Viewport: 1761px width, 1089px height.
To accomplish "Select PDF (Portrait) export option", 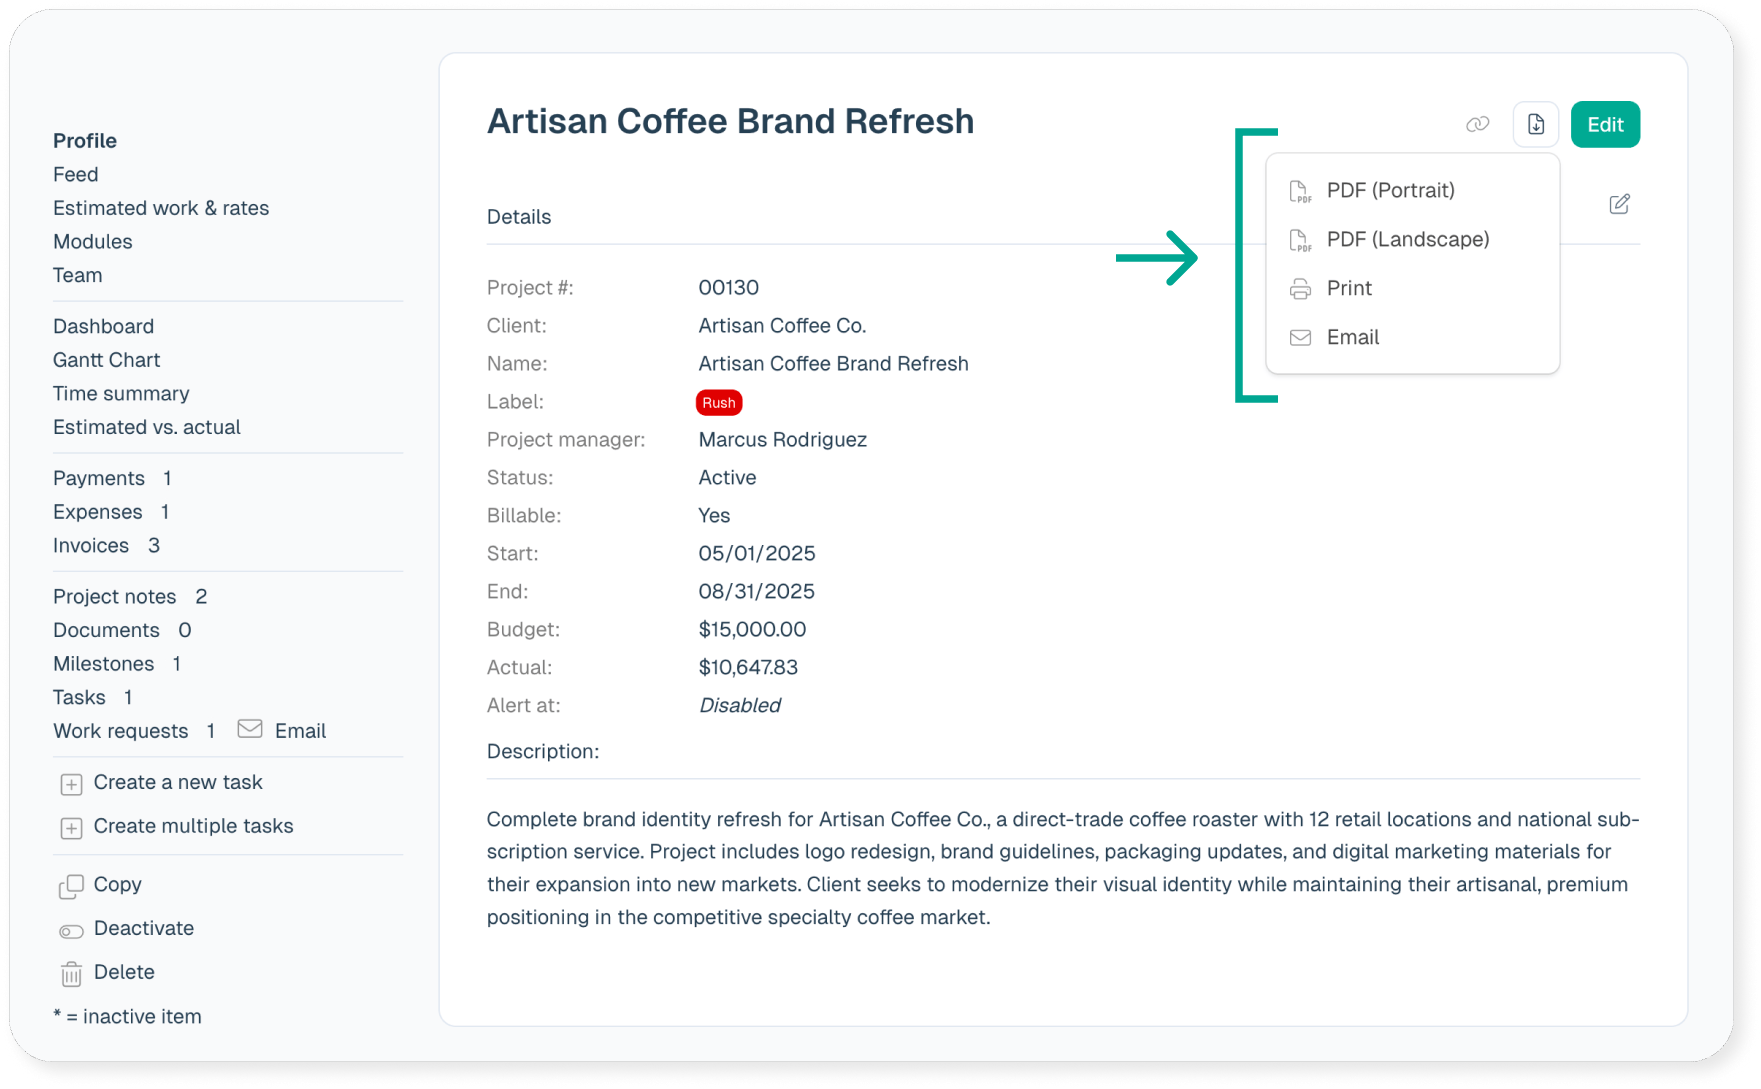I will point(1390,191).
